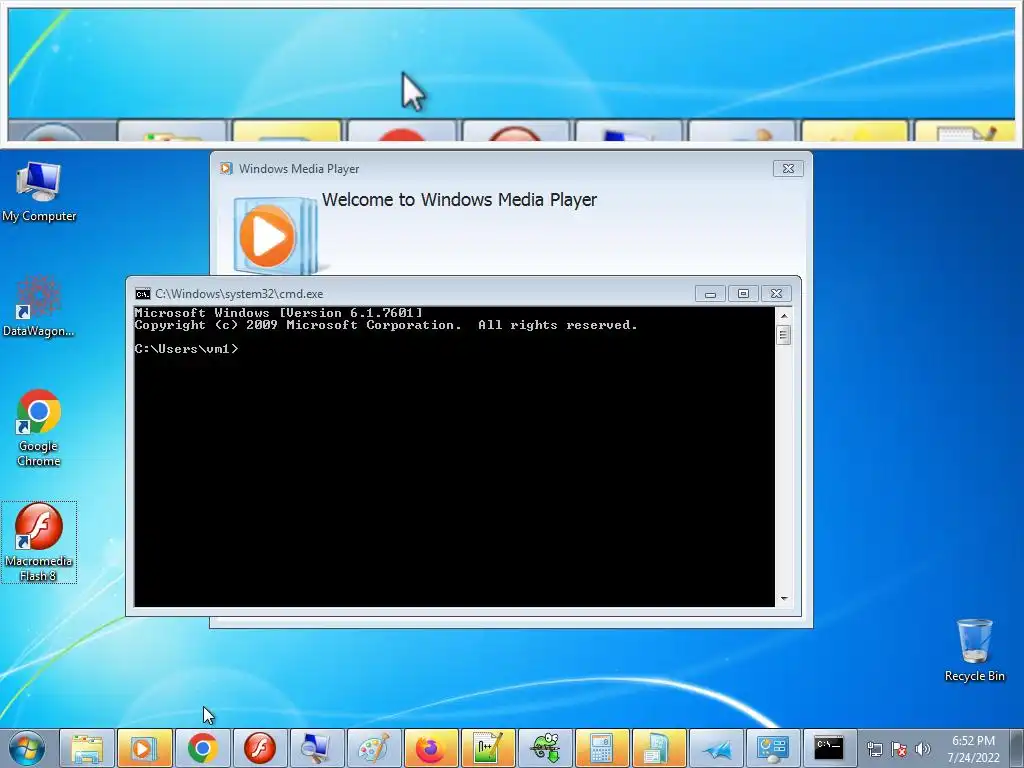Click the blue paper-kite taskbar icon
This screenshot has height=768, width=1024.
[x=716, y=748]
